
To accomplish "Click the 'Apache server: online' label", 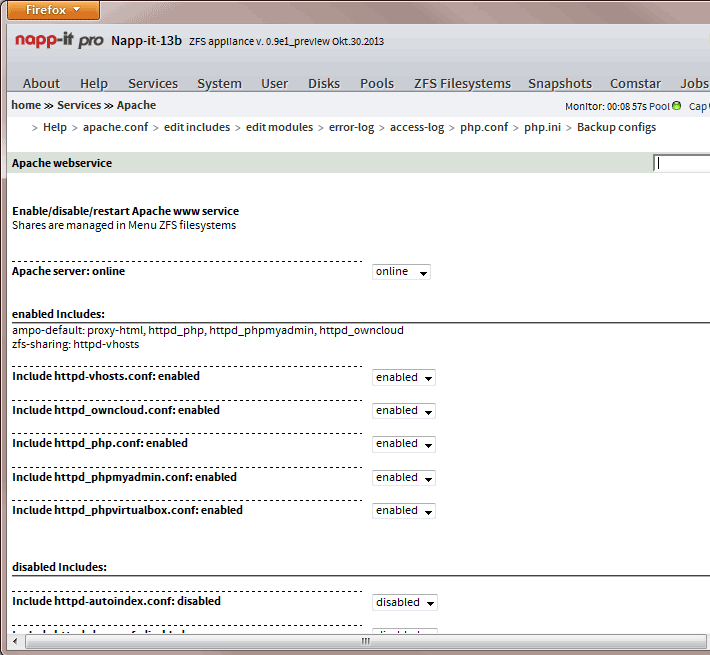I will point(68,271).
